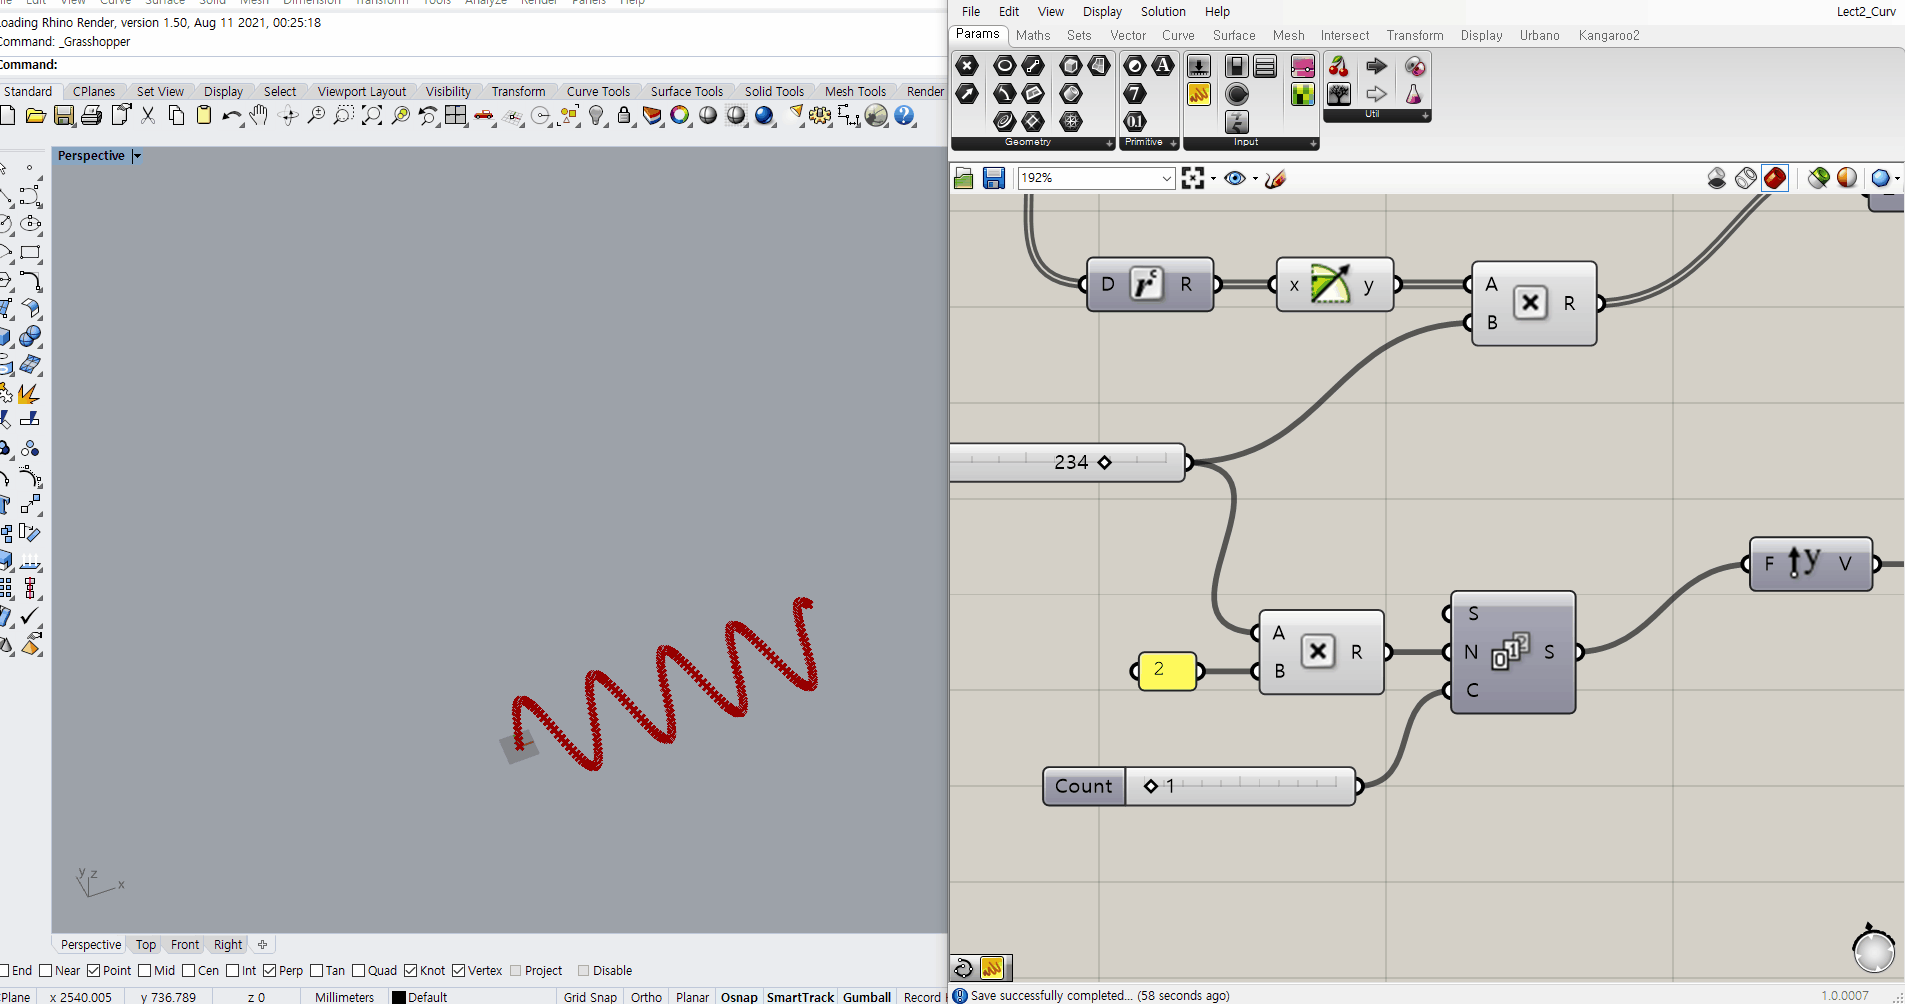The image size is (1905, 1004).
Task: Select the yellow Graph Mapper input icon
Action: point(1199,94)
